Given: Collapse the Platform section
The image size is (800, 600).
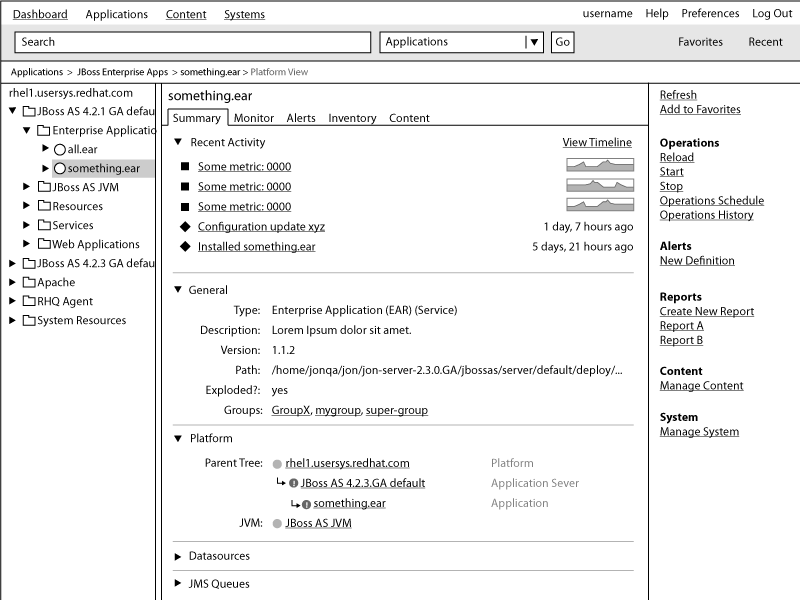Looking at the screenshot, I should click(x=178, y=438).
